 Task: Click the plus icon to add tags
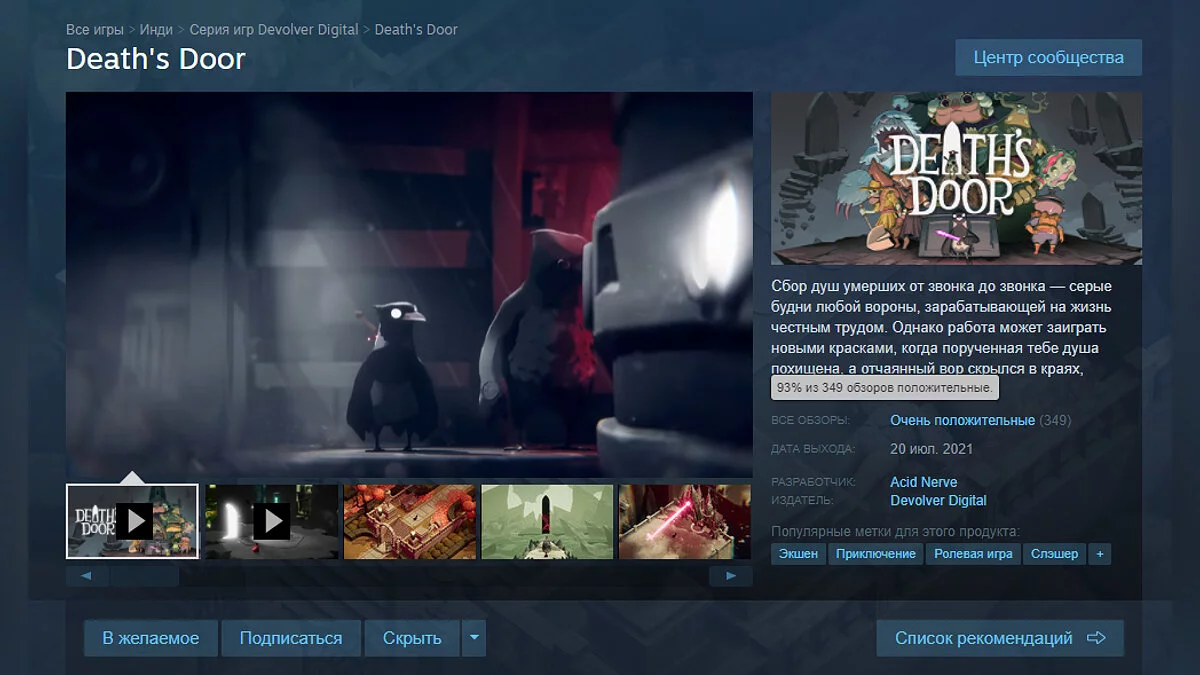coord(1100,553)
